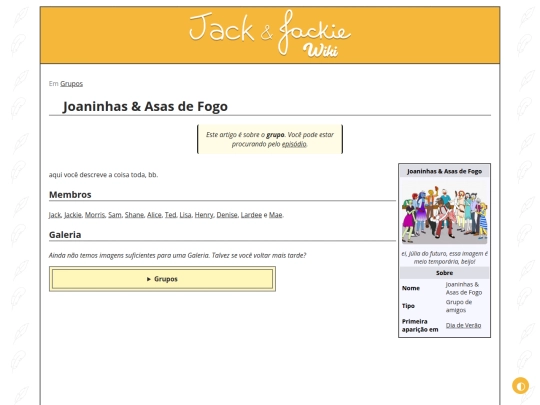
Task: Click the Jack & Jackie Wiki logo
Action: (270, 33)
